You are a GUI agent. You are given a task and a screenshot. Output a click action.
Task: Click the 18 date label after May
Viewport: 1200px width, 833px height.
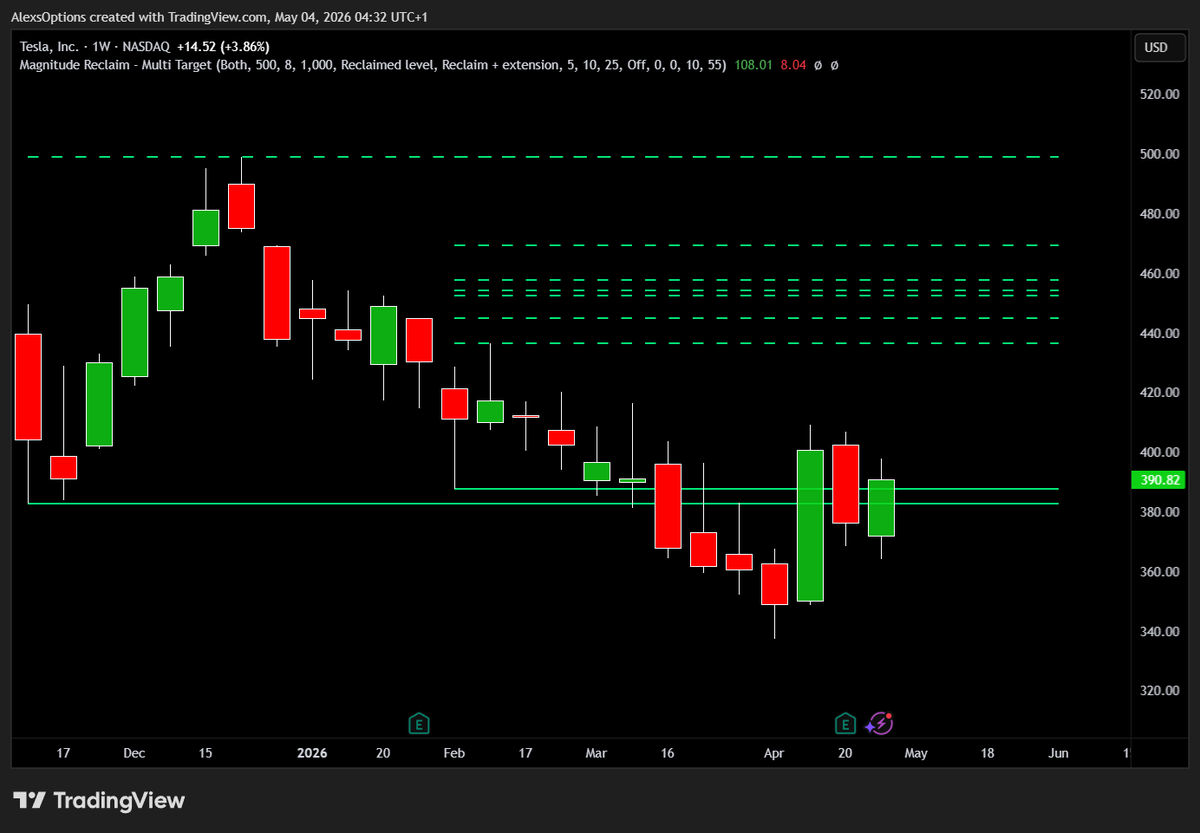(x=987, y=753)
